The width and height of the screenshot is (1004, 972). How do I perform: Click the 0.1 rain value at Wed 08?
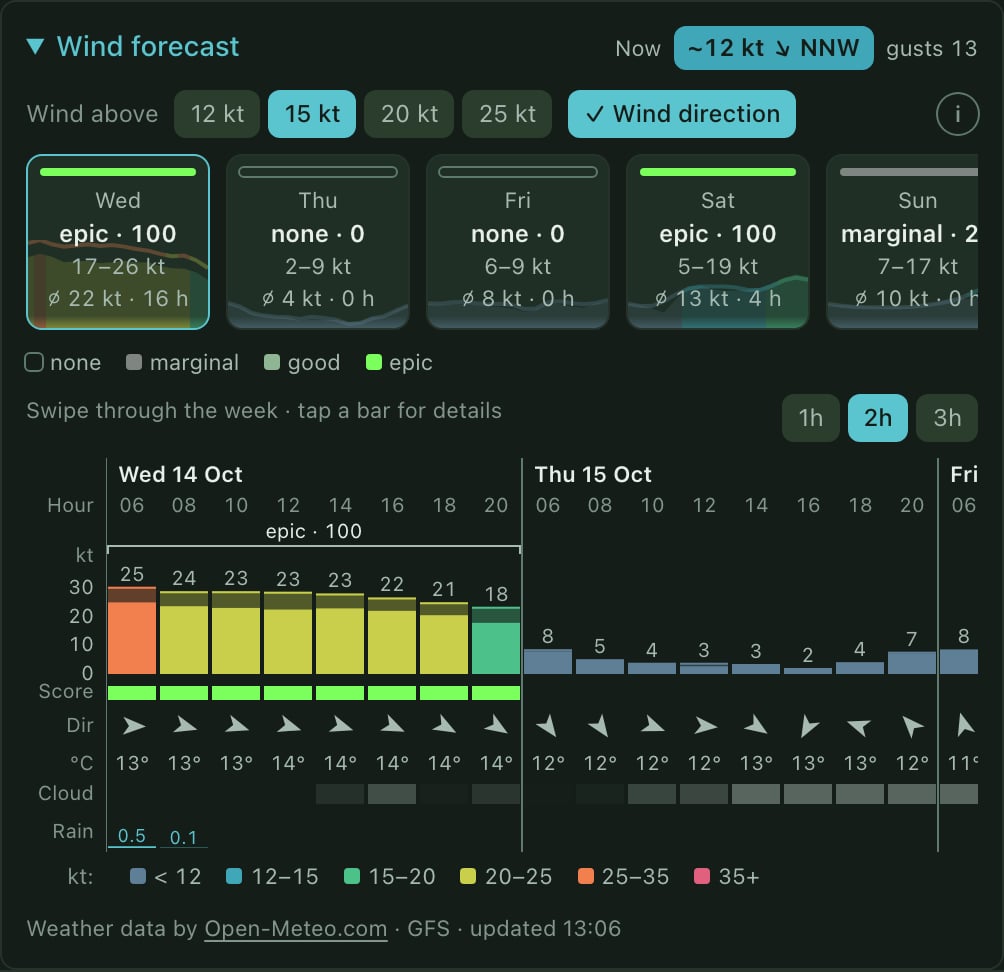184,837
